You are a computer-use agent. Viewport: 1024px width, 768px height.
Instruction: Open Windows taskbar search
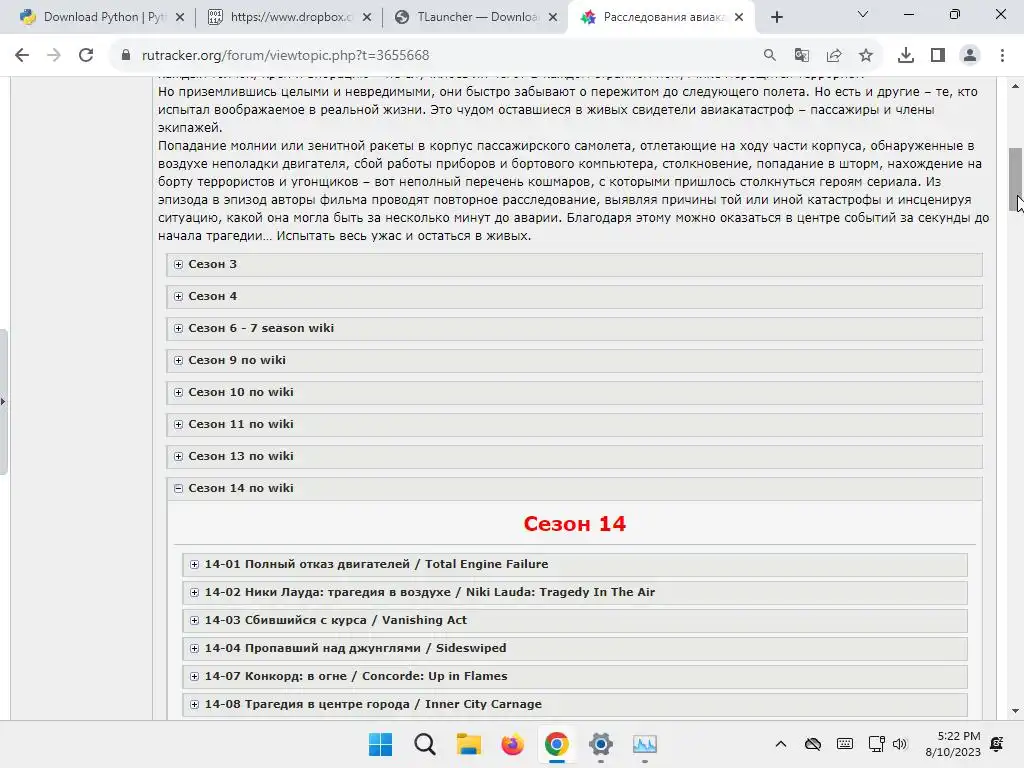424,744
